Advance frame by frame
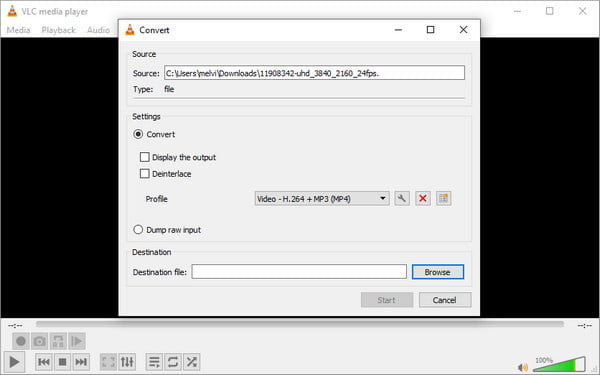Image resolution: width=600 pixels, height=375 pixels. 77,341
